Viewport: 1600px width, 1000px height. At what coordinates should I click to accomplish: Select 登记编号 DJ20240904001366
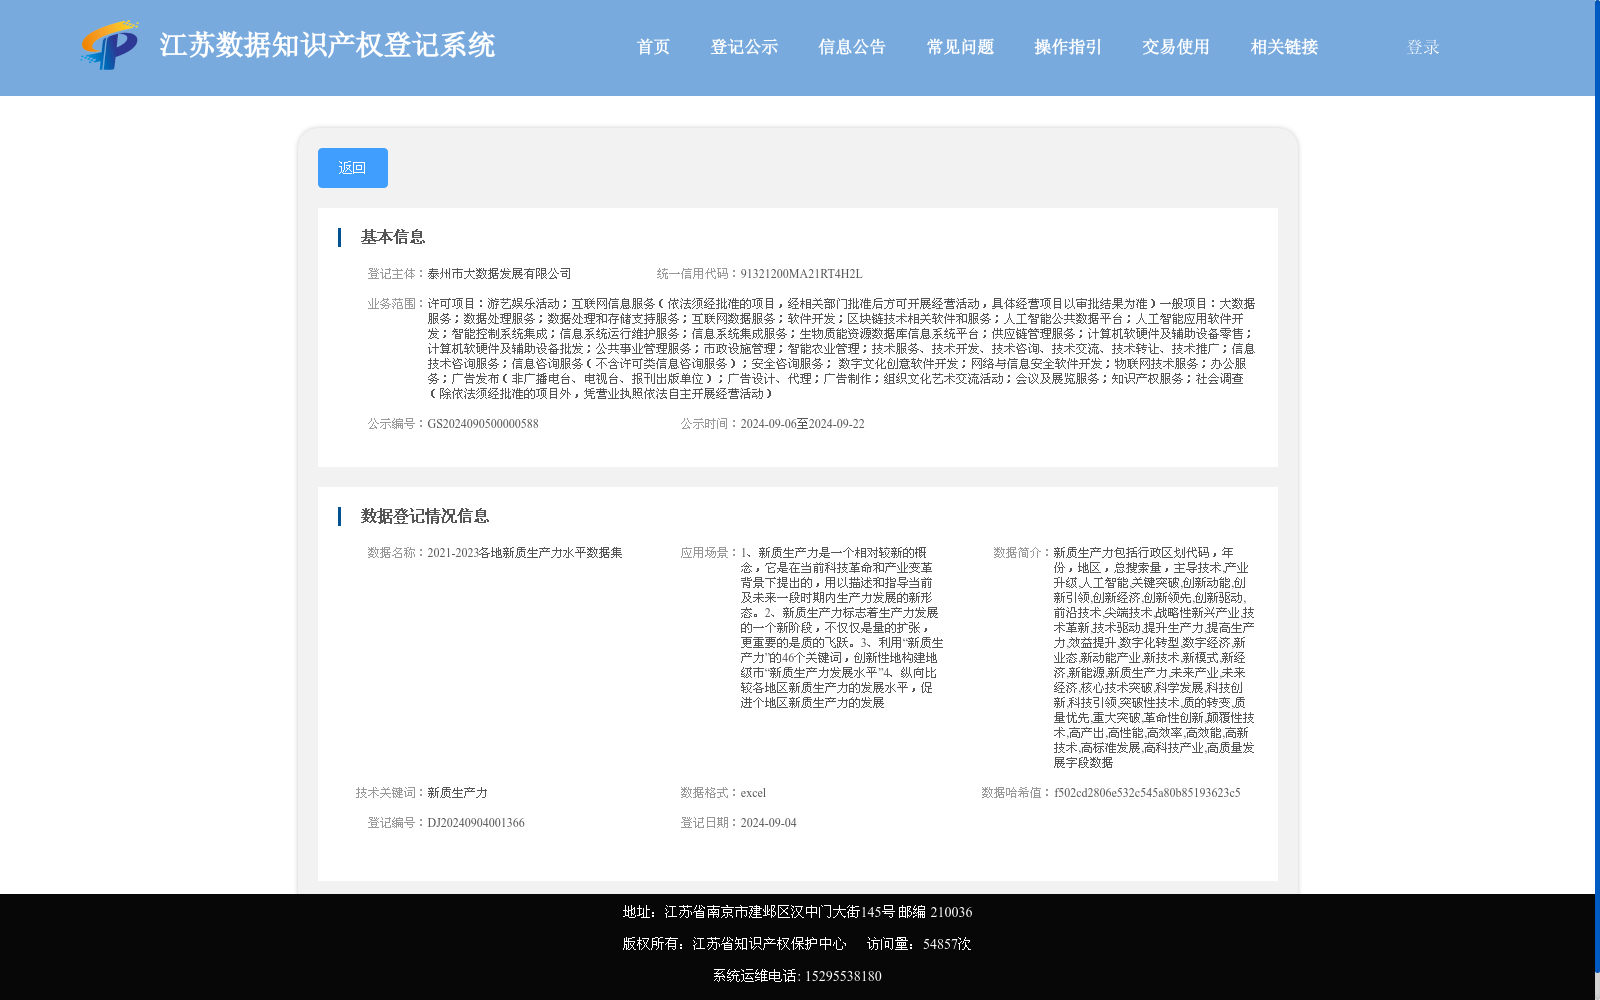[x=476, y=823]
